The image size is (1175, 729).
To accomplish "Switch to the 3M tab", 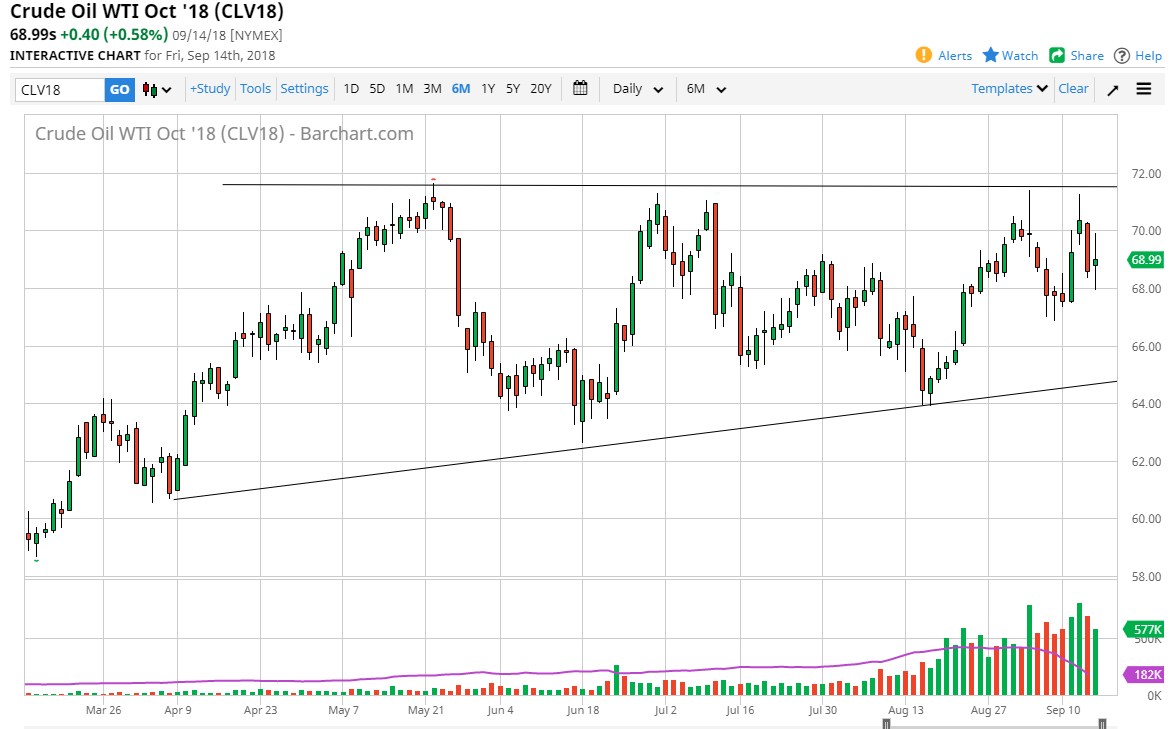I will click(431, 89).
